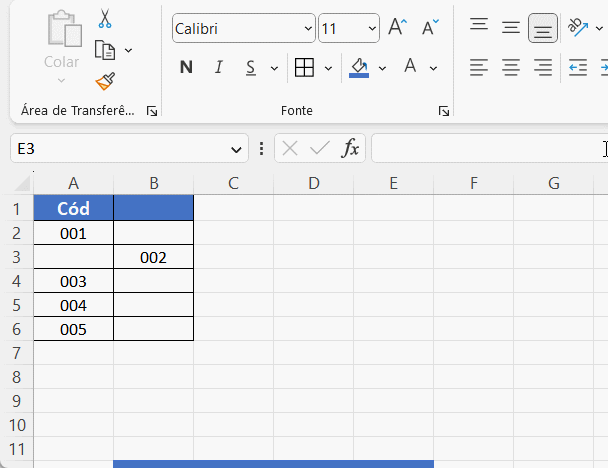Increase font size with the larger A icon
The image size is (608, 468).
397,28
